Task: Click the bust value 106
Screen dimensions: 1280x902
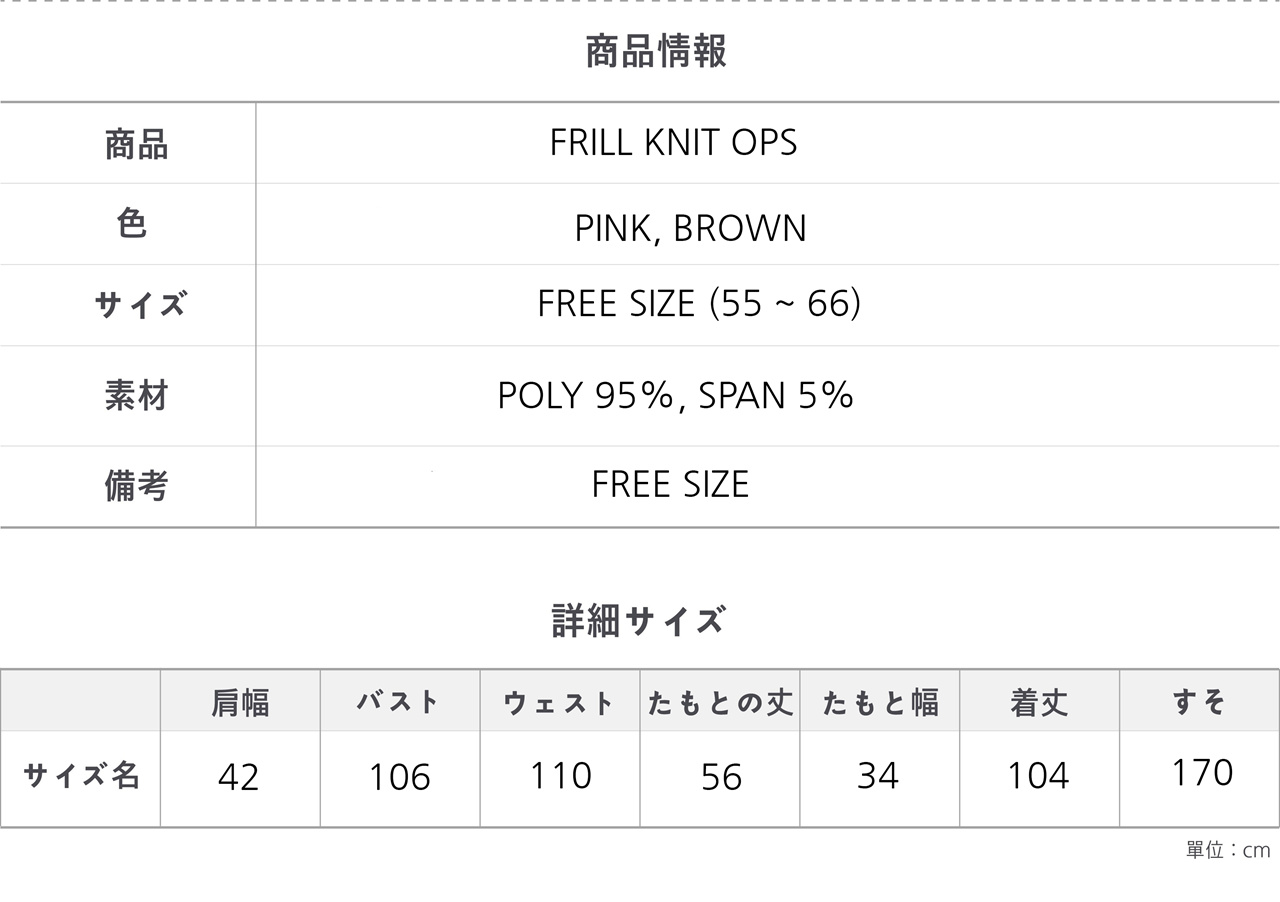Action: click(x=399, y=777)
